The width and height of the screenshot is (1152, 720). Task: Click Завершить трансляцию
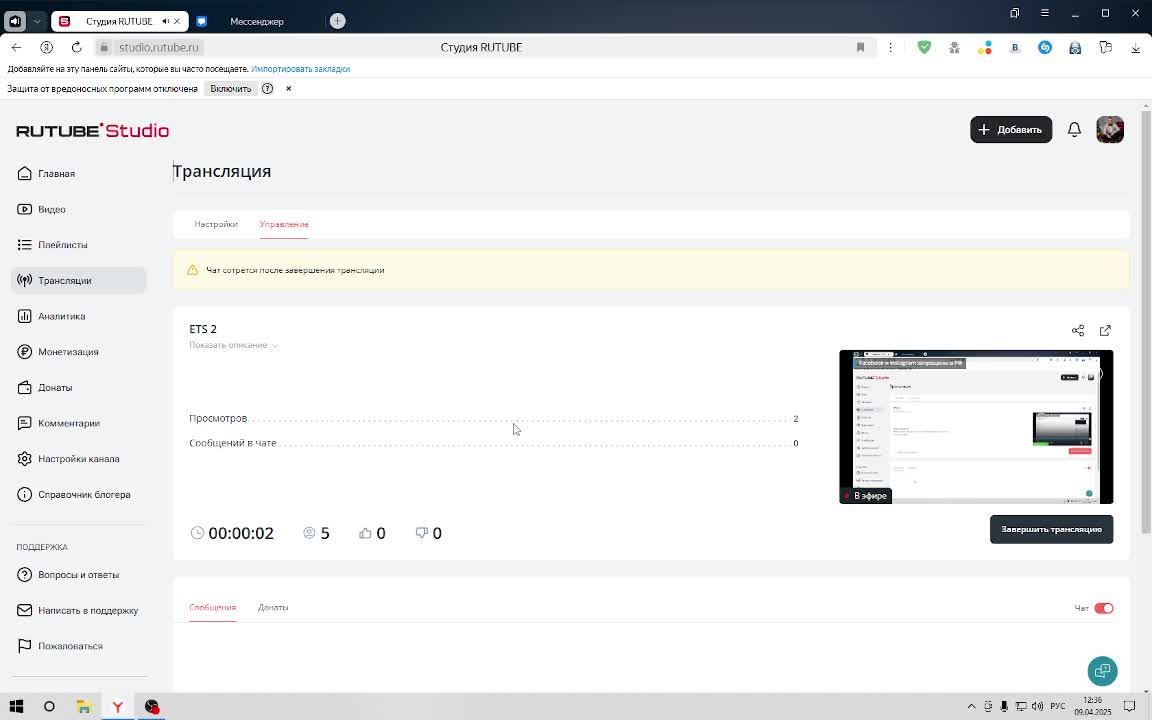point(1051,529)
